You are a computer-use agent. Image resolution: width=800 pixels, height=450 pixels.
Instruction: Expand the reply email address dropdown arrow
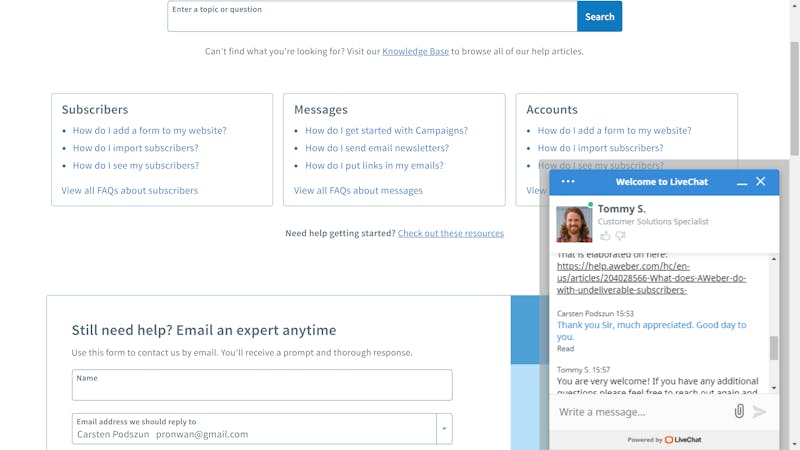tap(444, 429)
